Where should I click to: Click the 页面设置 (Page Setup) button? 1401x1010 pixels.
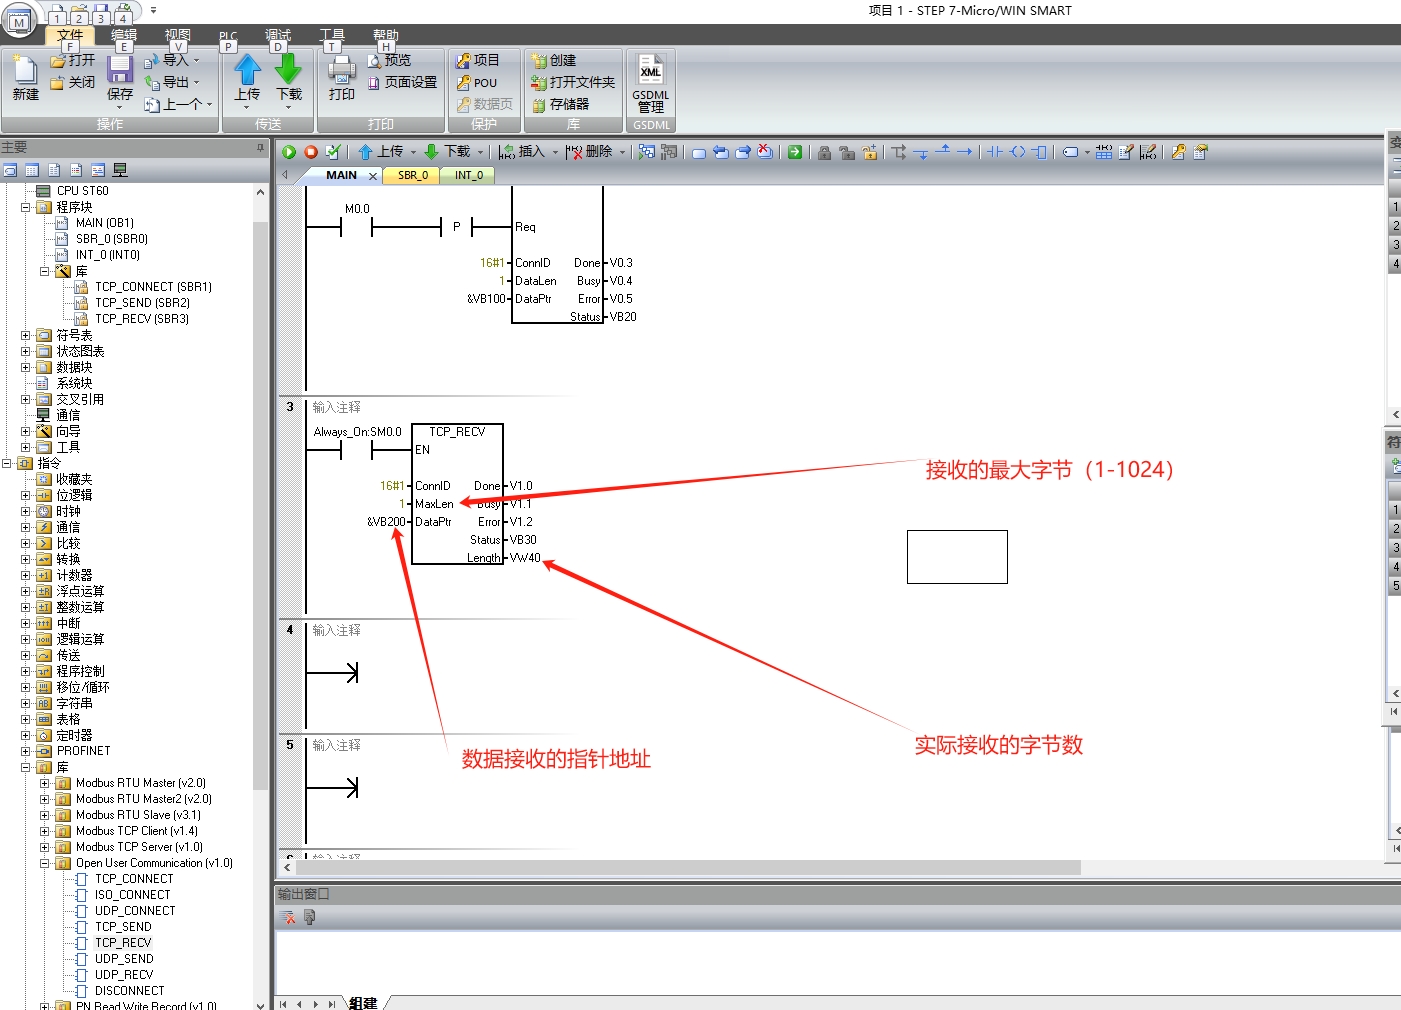402,82
